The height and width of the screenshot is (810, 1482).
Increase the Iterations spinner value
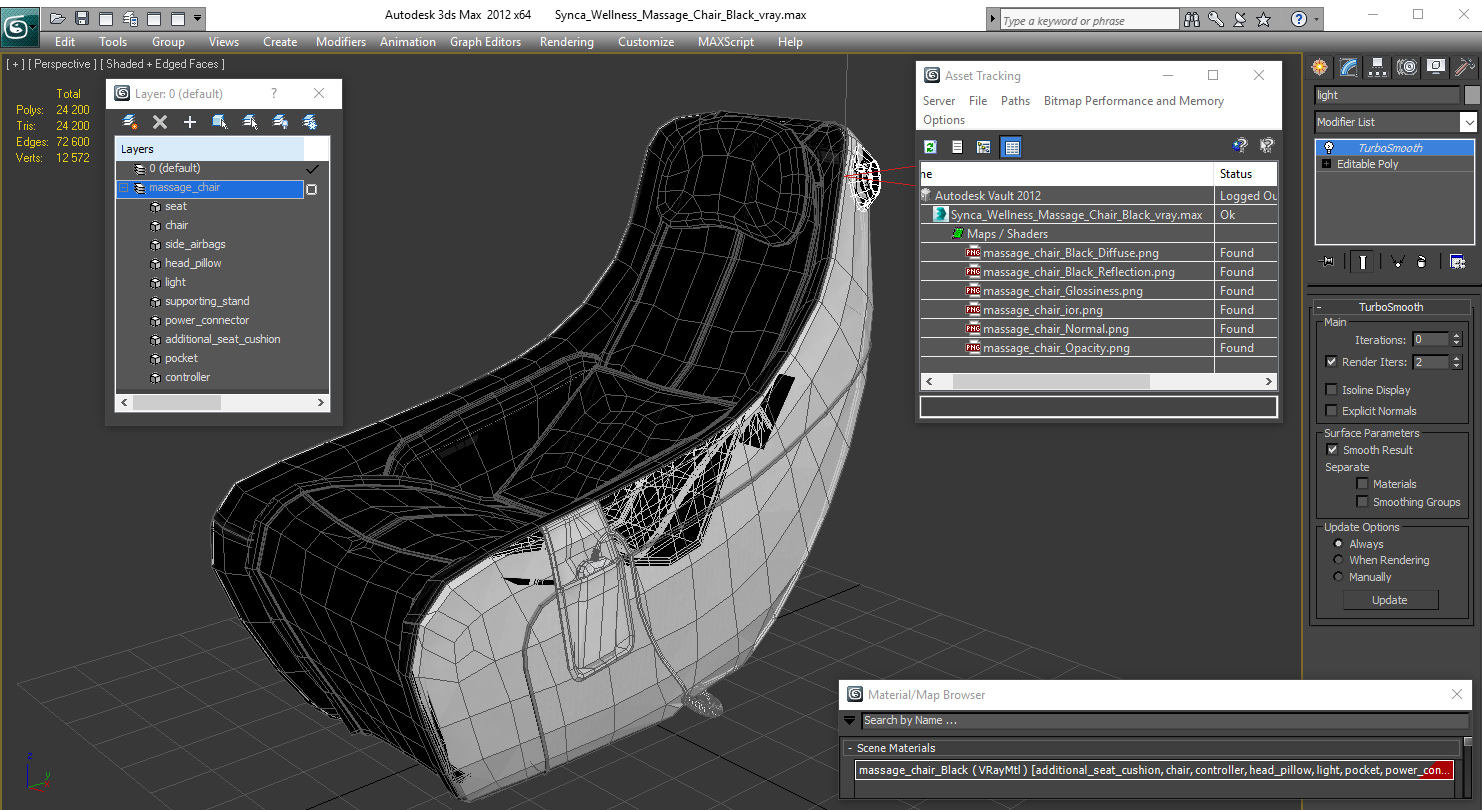(1456, 336)
